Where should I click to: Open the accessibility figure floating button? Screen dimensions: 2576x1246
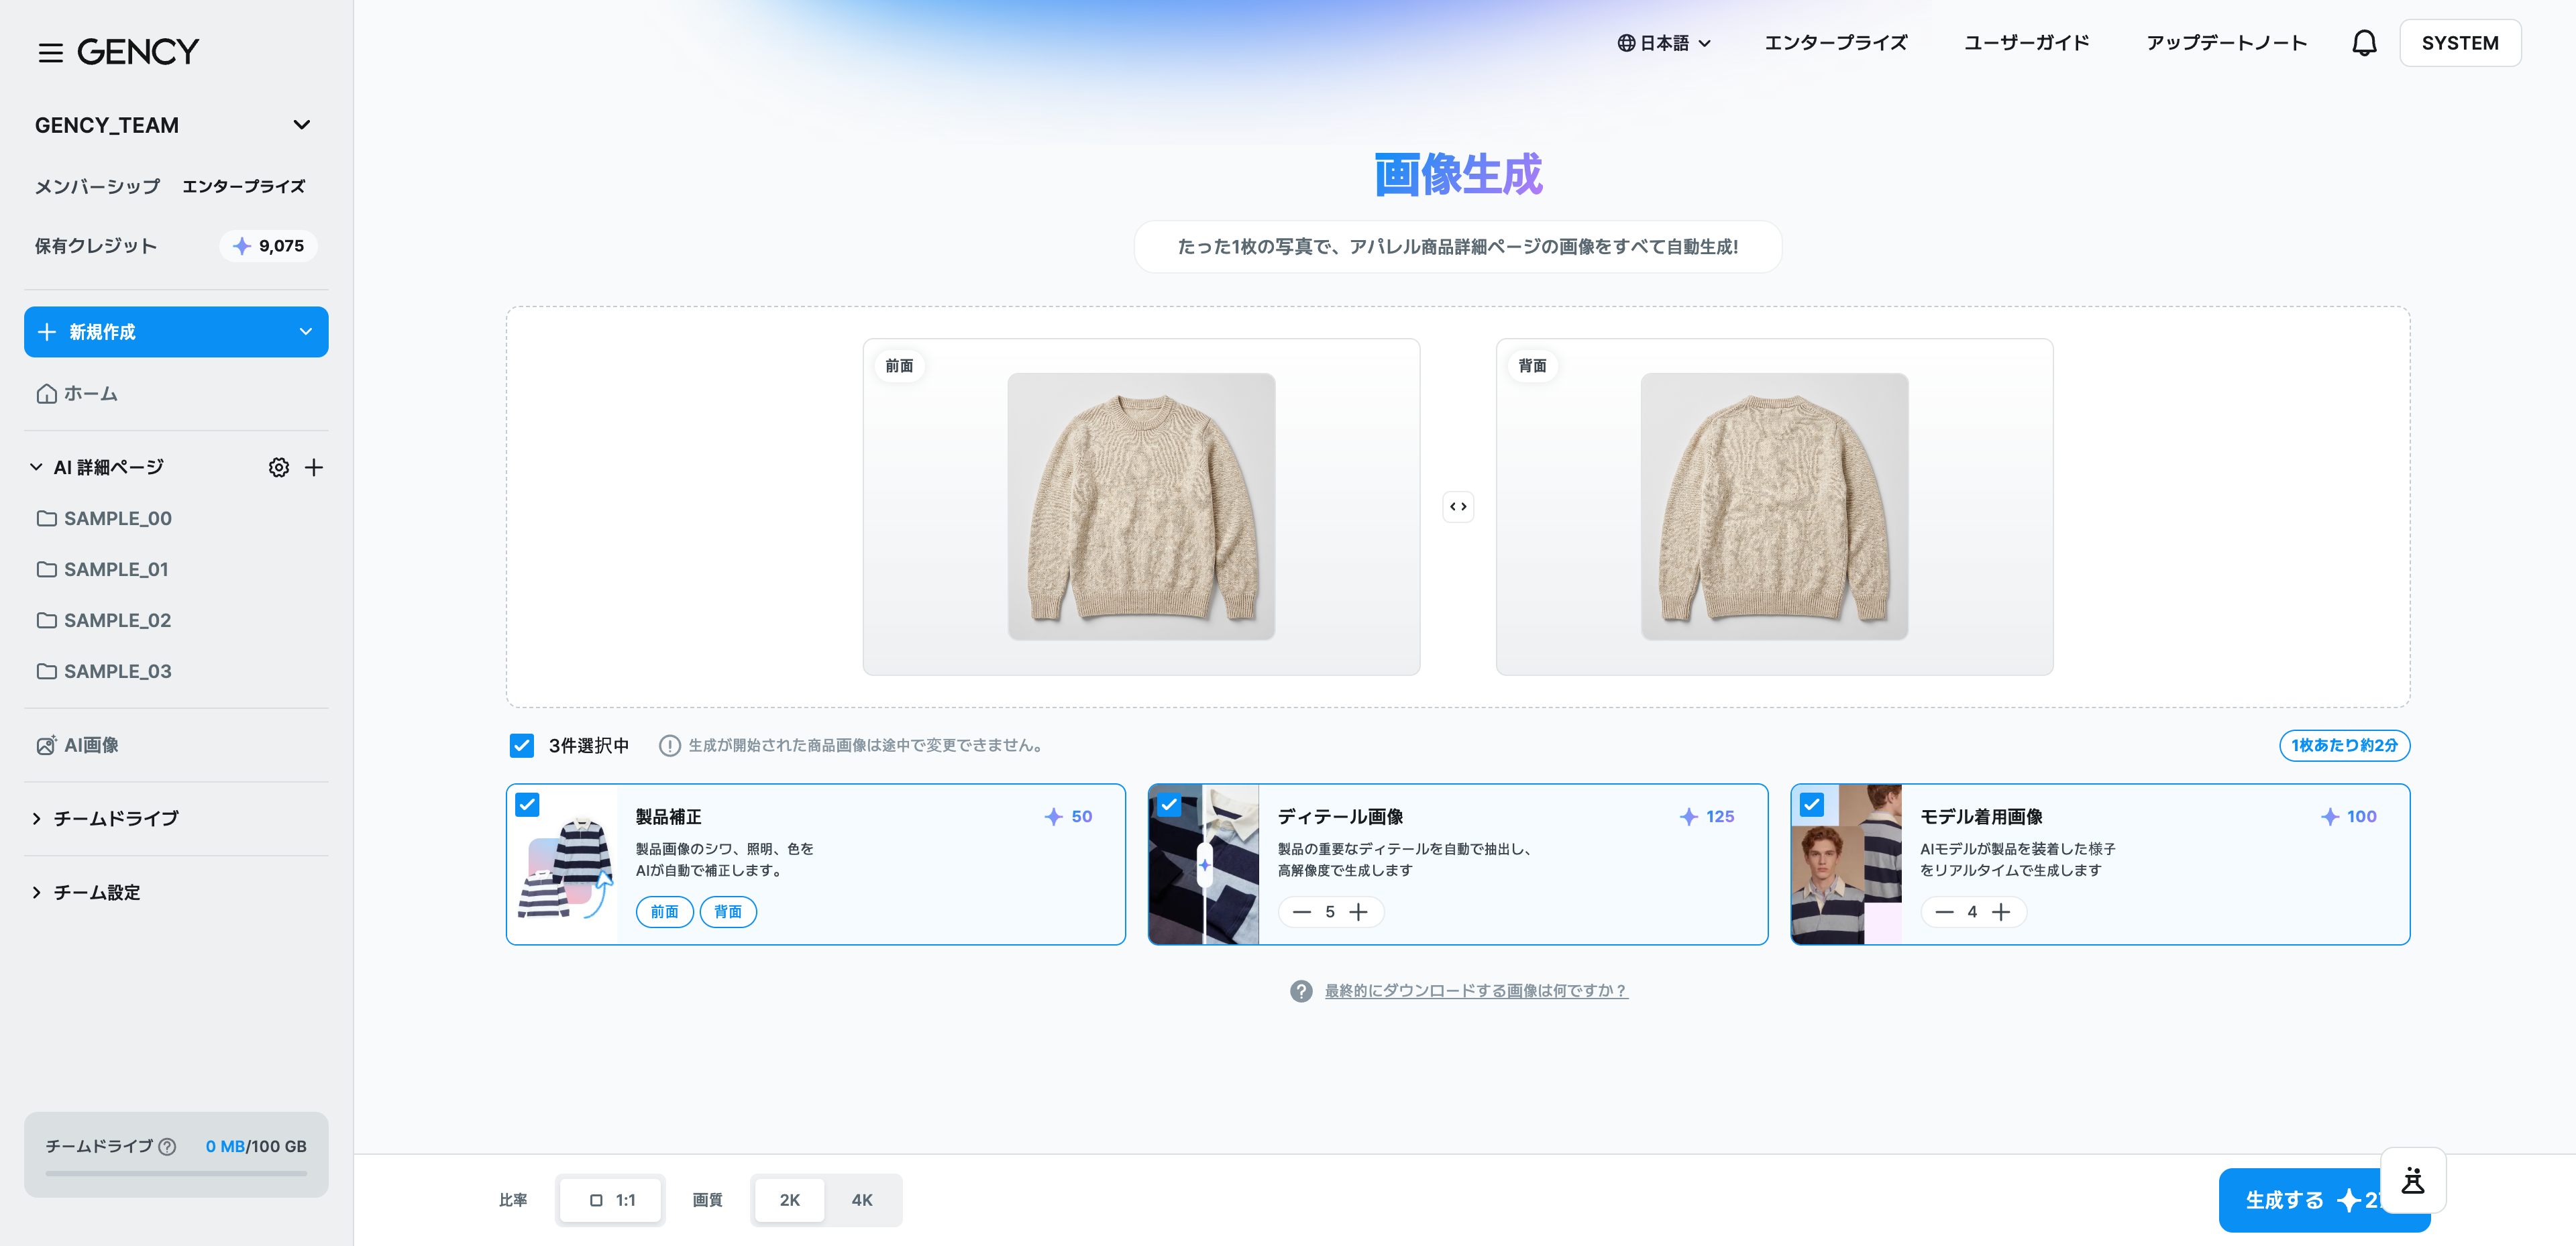(x=2413, y=1180)
